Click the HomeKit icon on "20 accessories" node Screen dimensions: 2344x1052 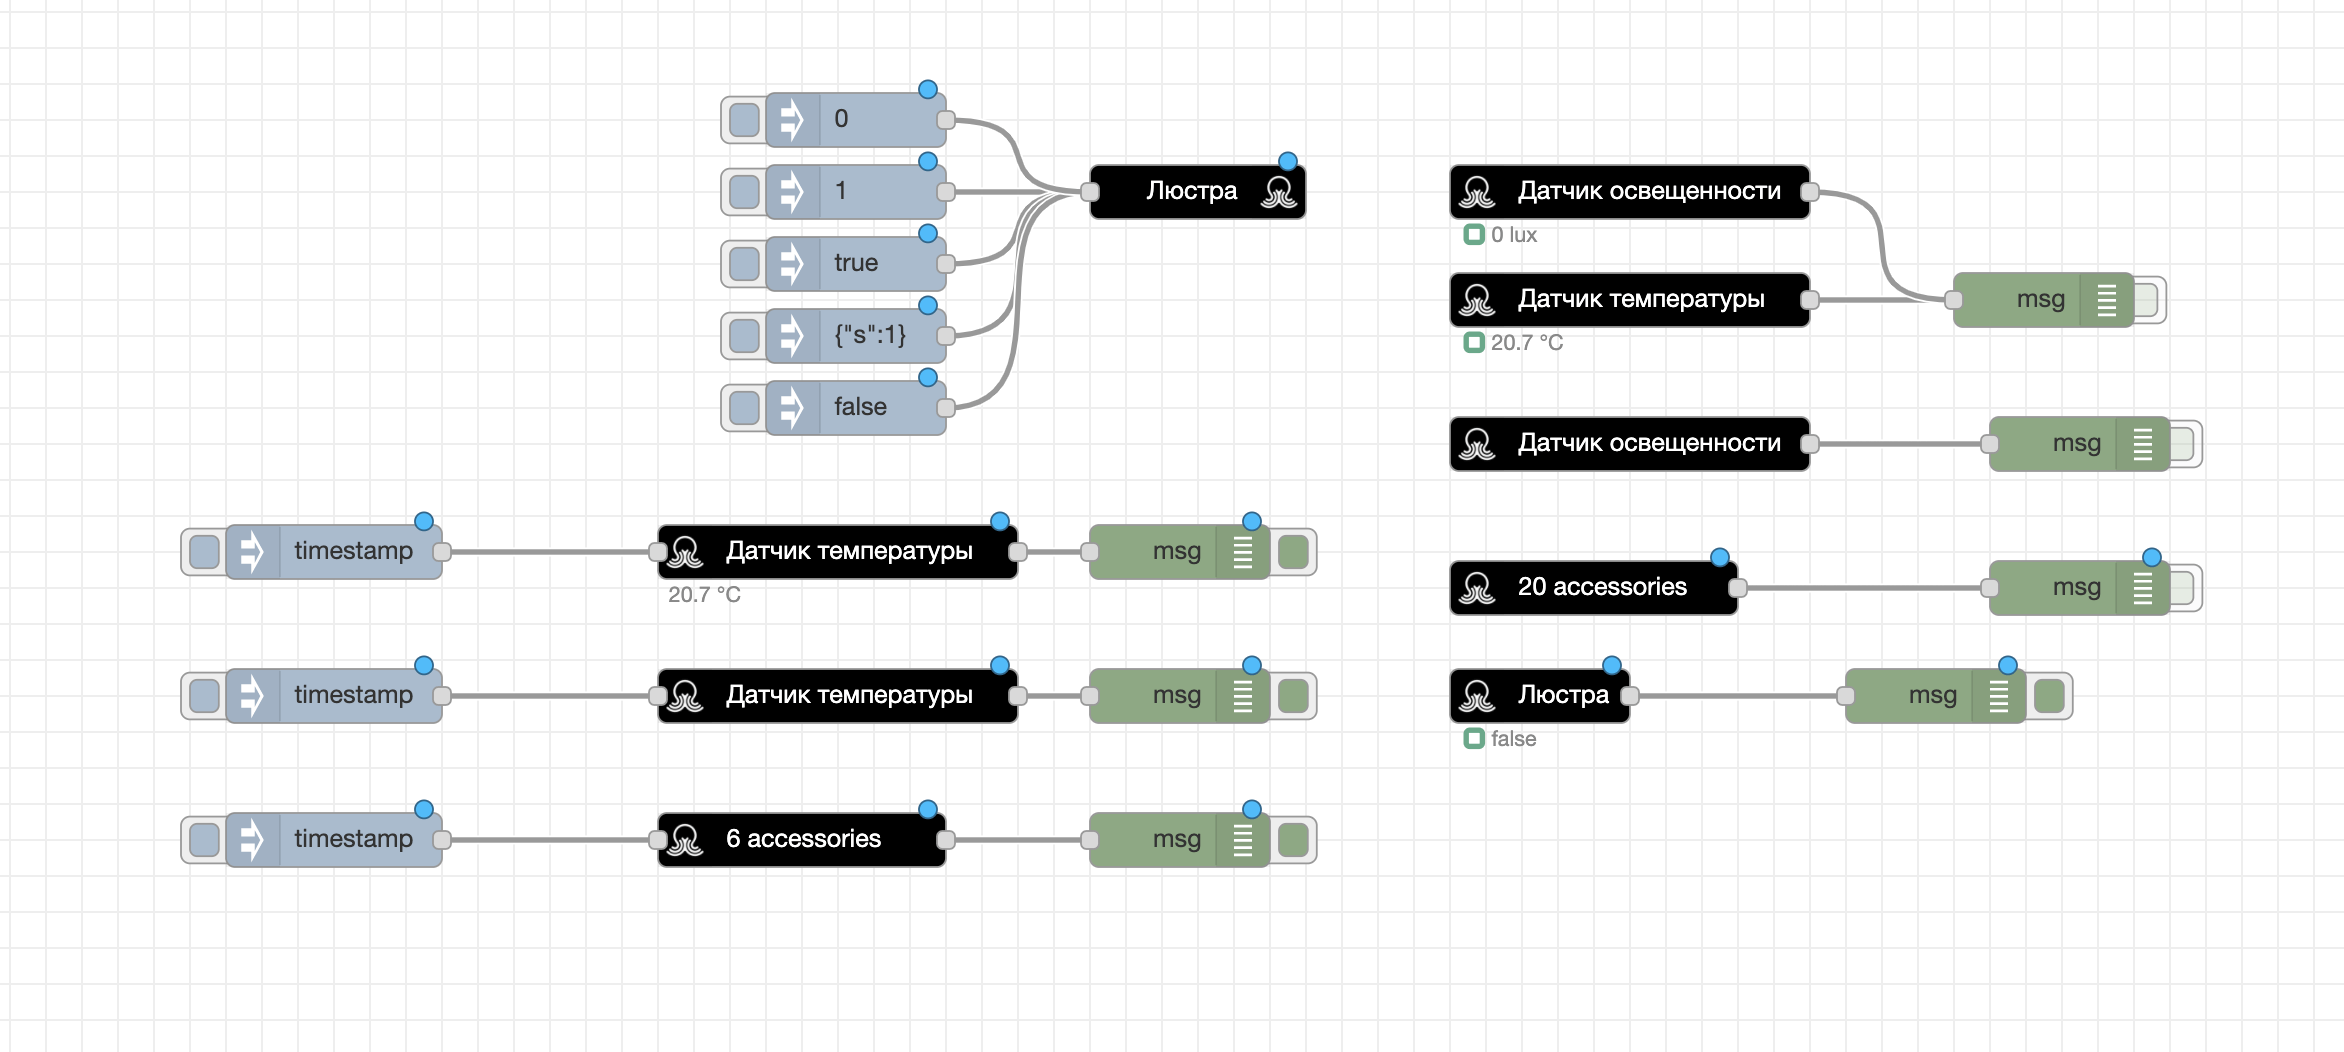[x=1477, y=588]
